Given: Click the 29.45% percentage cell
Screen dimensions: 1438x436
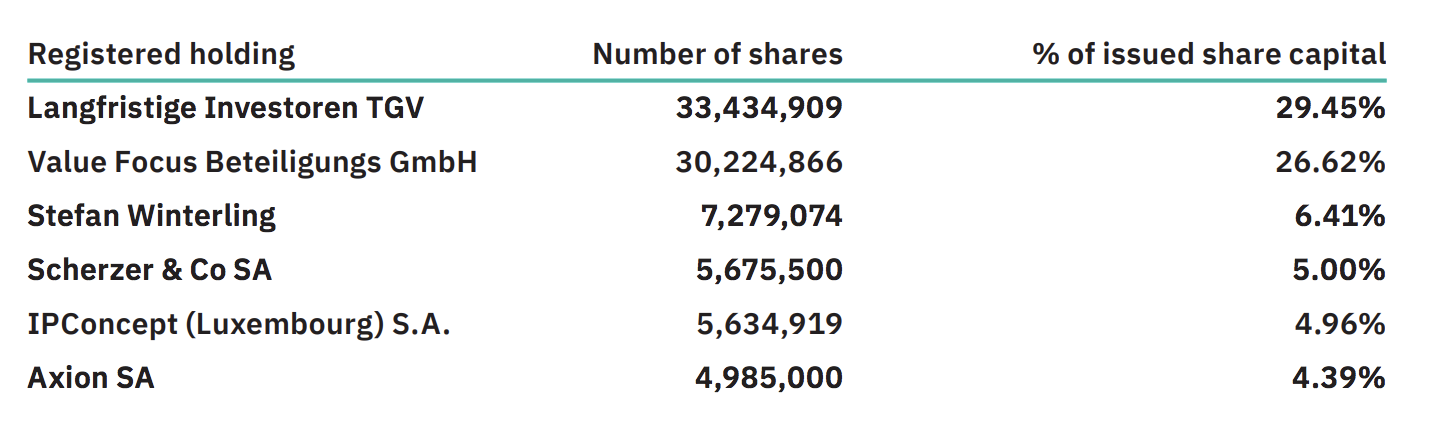Looking at the screenshot, I should pyautogui.click(x=1330, y=109).
